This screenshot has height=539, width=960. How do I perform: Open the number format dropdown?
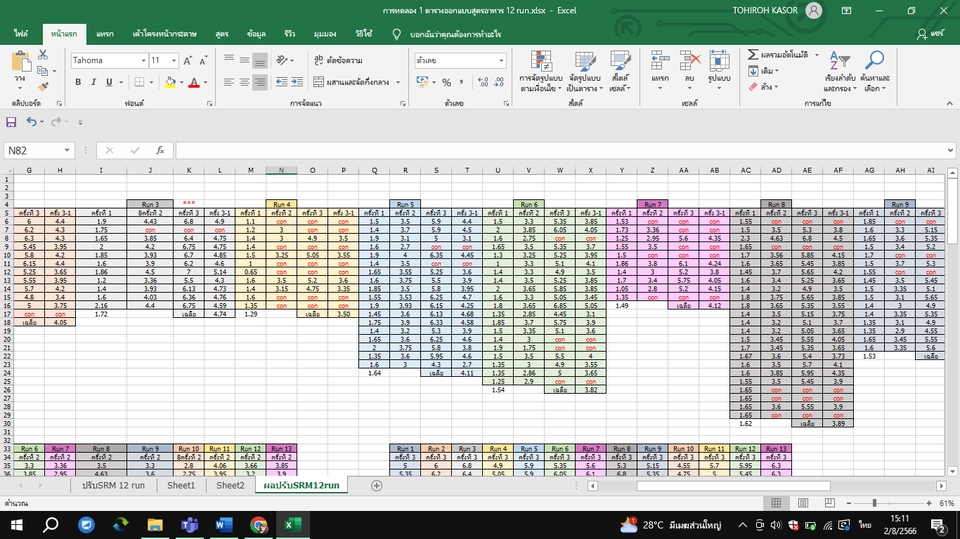[501, 61]
